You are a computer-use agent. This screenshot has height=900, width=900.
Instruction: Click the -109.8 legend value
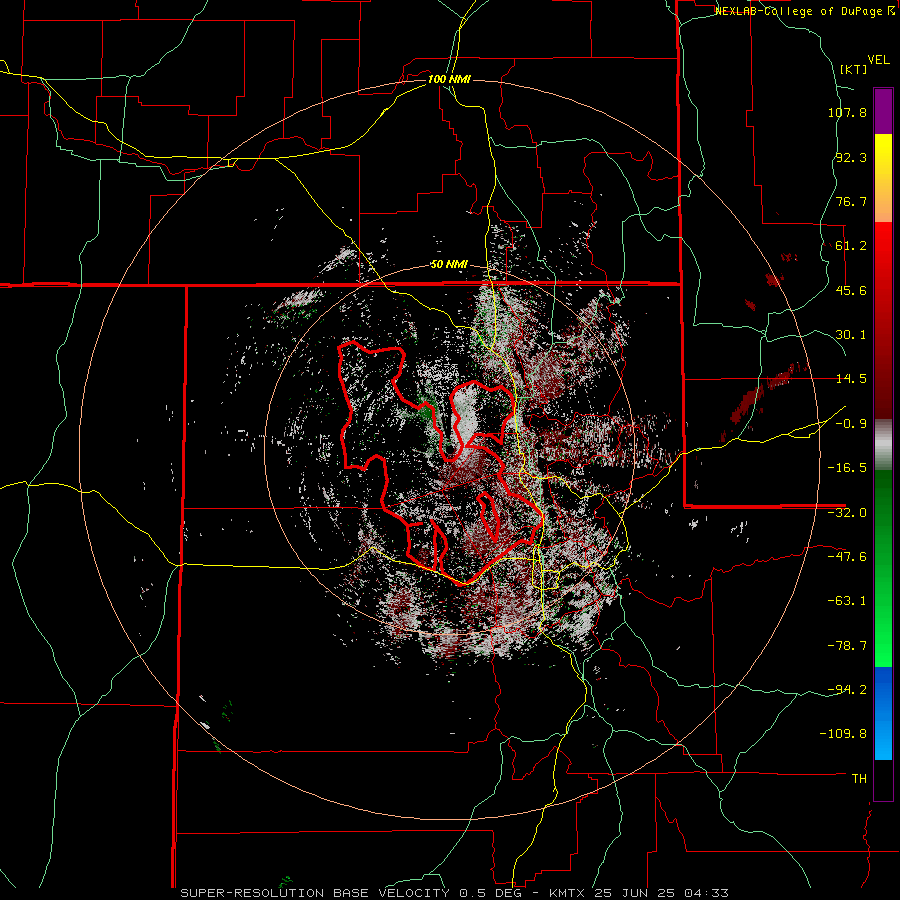[844, 734]
